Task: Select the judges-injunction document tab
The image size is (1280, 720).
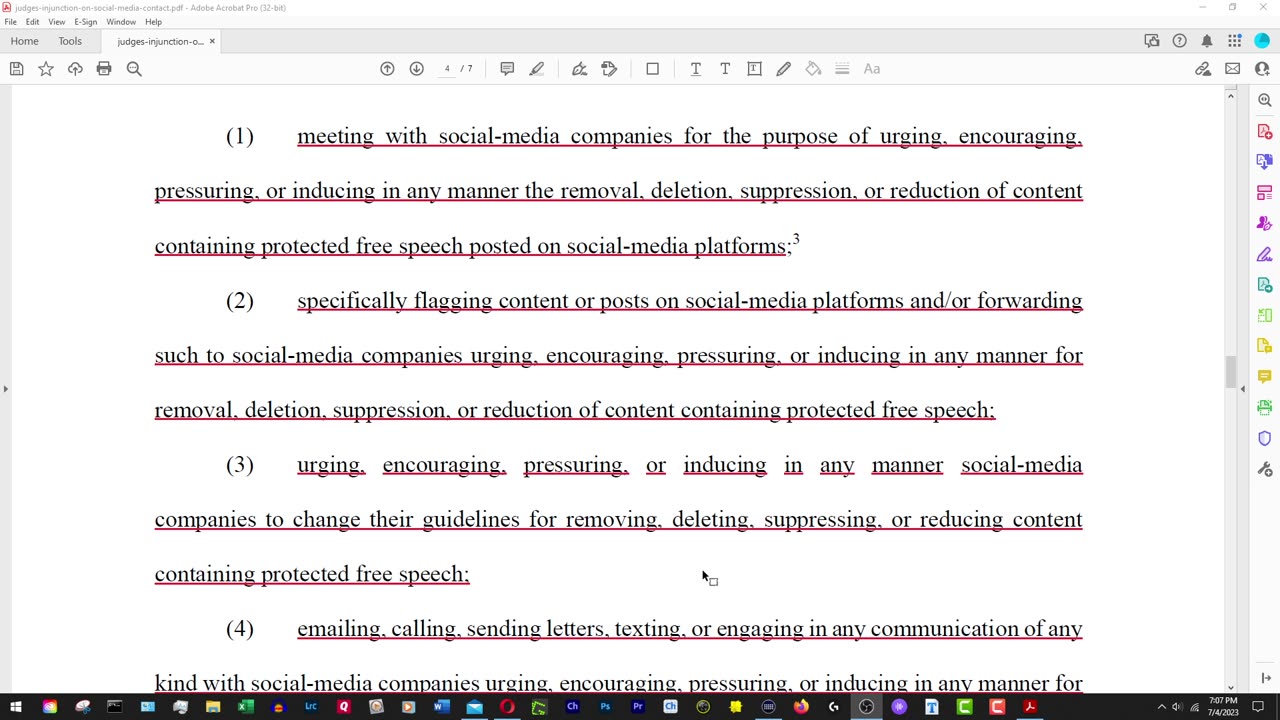Action: [160, 41]
